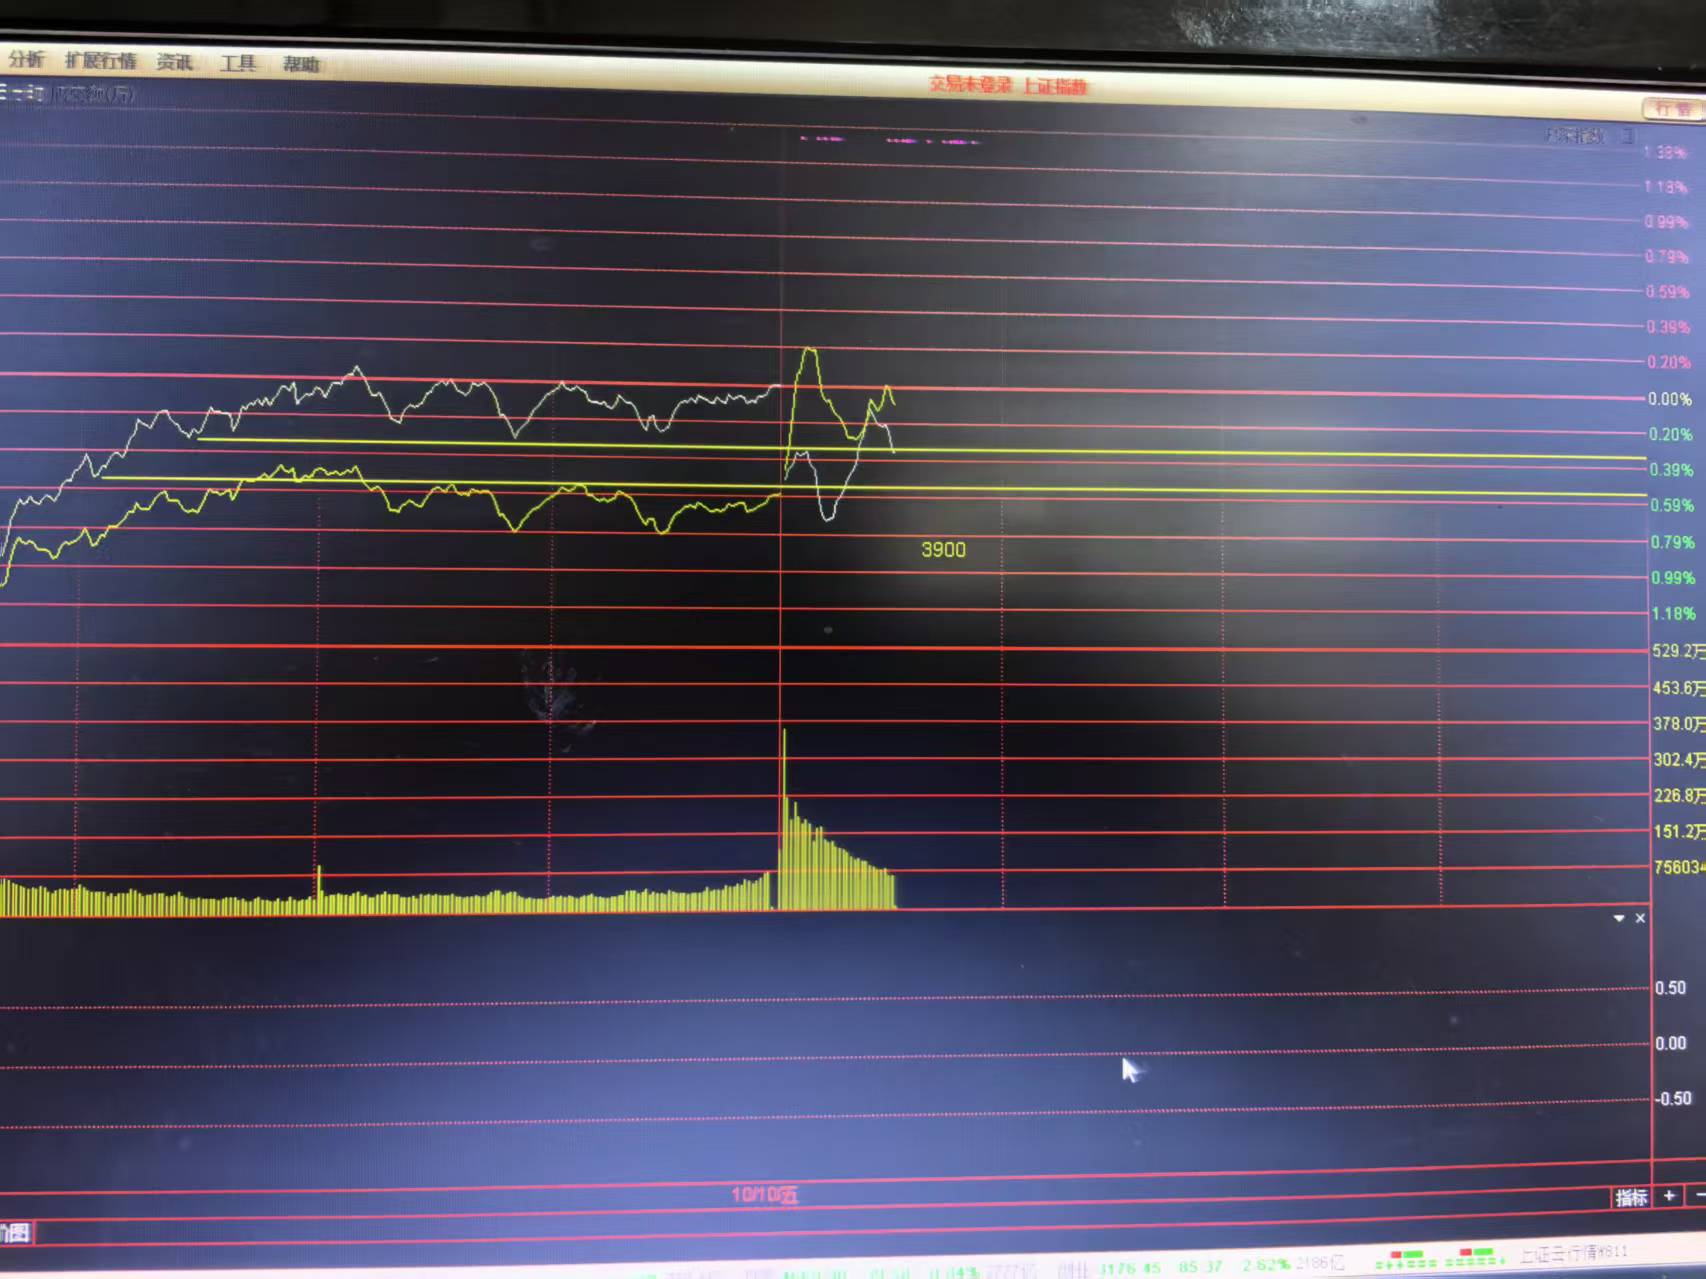The image size is (1706, 1279).
Task: Add an indicator pane with plus icon
Action: click(x=1669, y=1195)
